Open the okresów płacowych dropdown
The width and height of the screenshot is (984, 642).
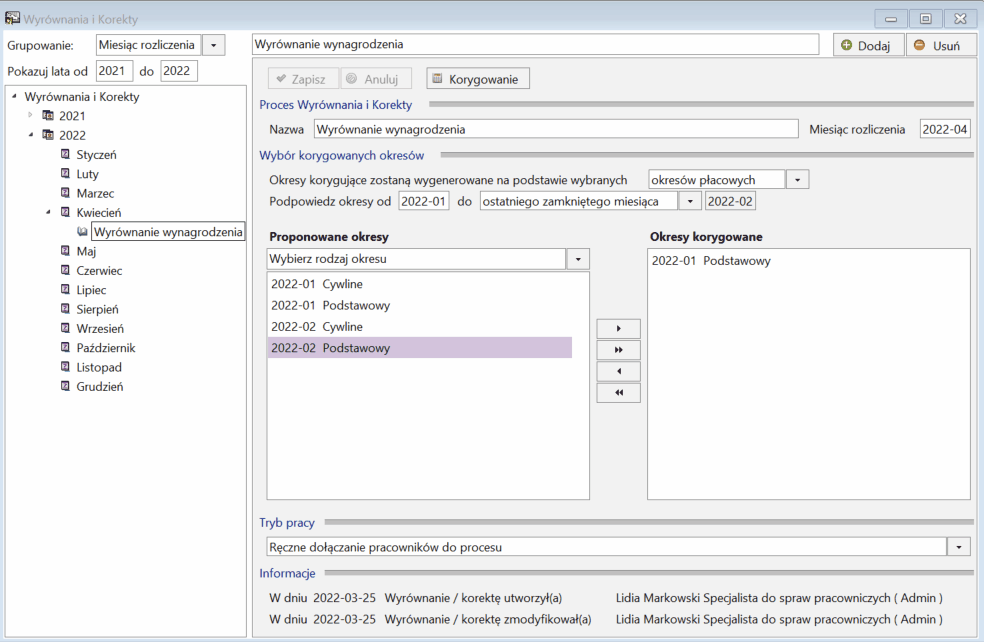[797, 179]
